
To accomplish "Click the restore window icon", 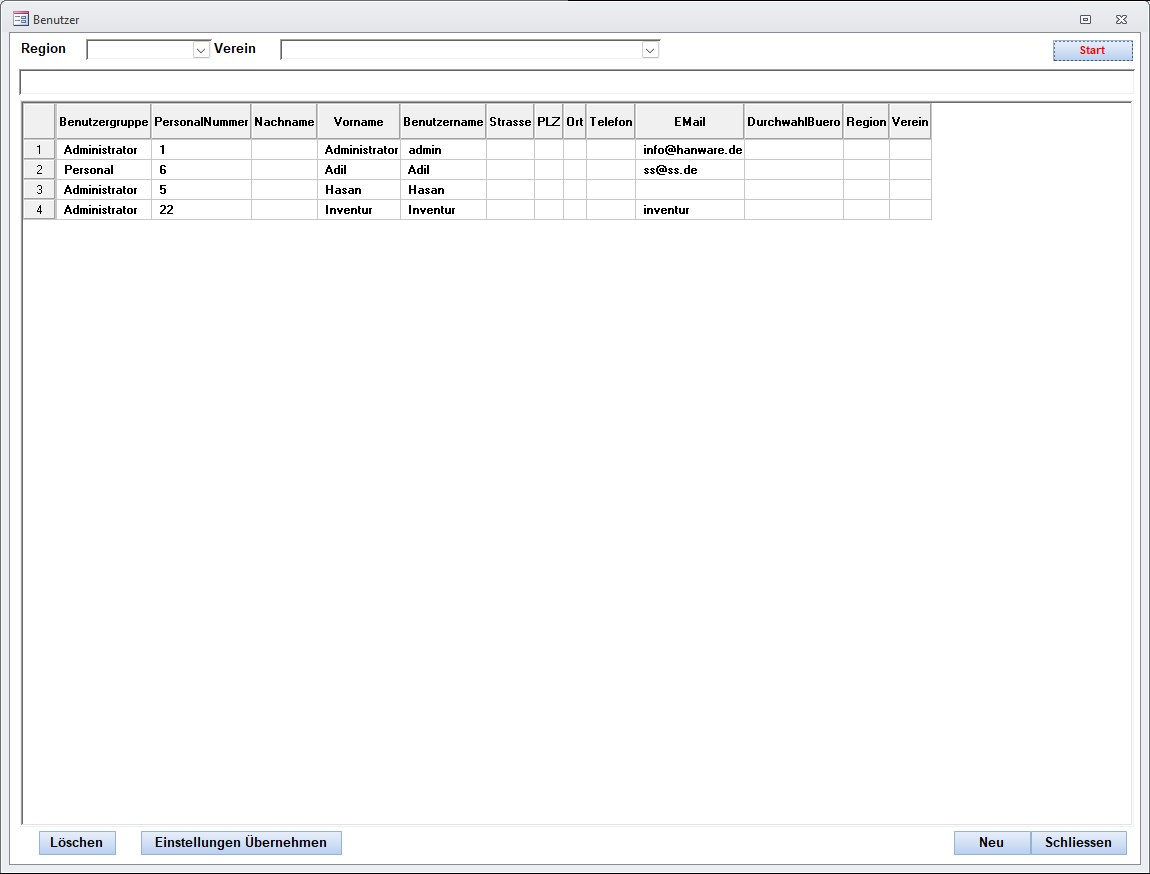I will click(x=1085, y=19).
